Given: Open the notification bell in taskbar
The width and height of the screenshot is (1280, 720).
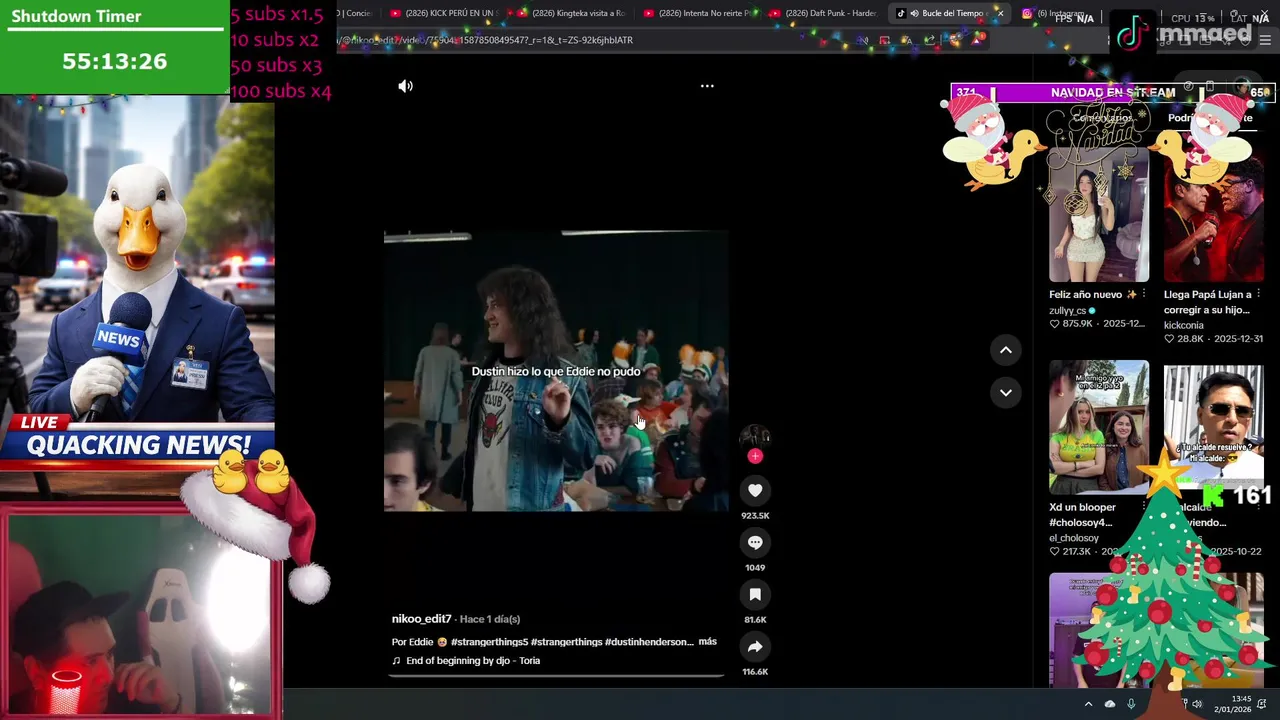Looking at the screenshot, I should [x=1262, y=704].
